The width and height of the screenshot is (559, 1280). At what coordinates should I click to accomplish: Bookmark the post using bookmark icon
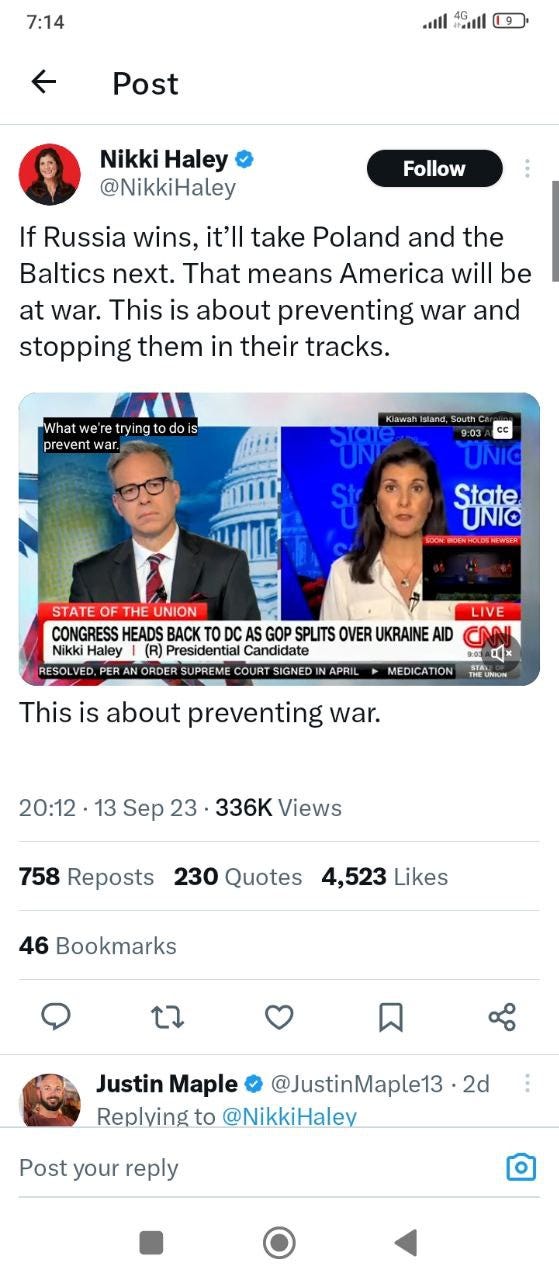(x=391, y=1017)
